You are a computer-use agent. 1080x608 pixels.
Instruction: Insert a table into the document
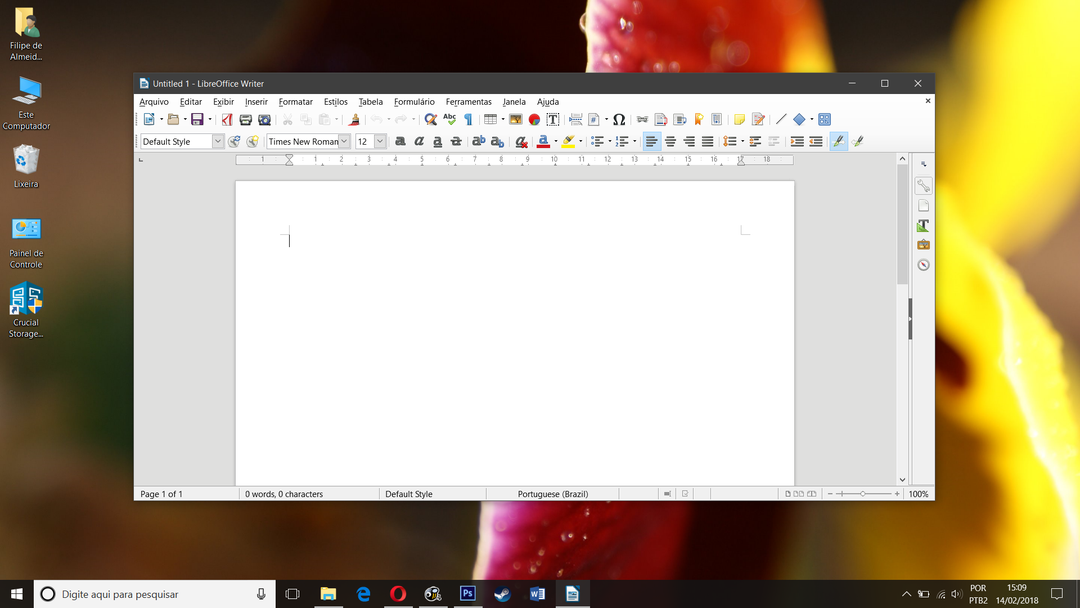pos(490,119)
